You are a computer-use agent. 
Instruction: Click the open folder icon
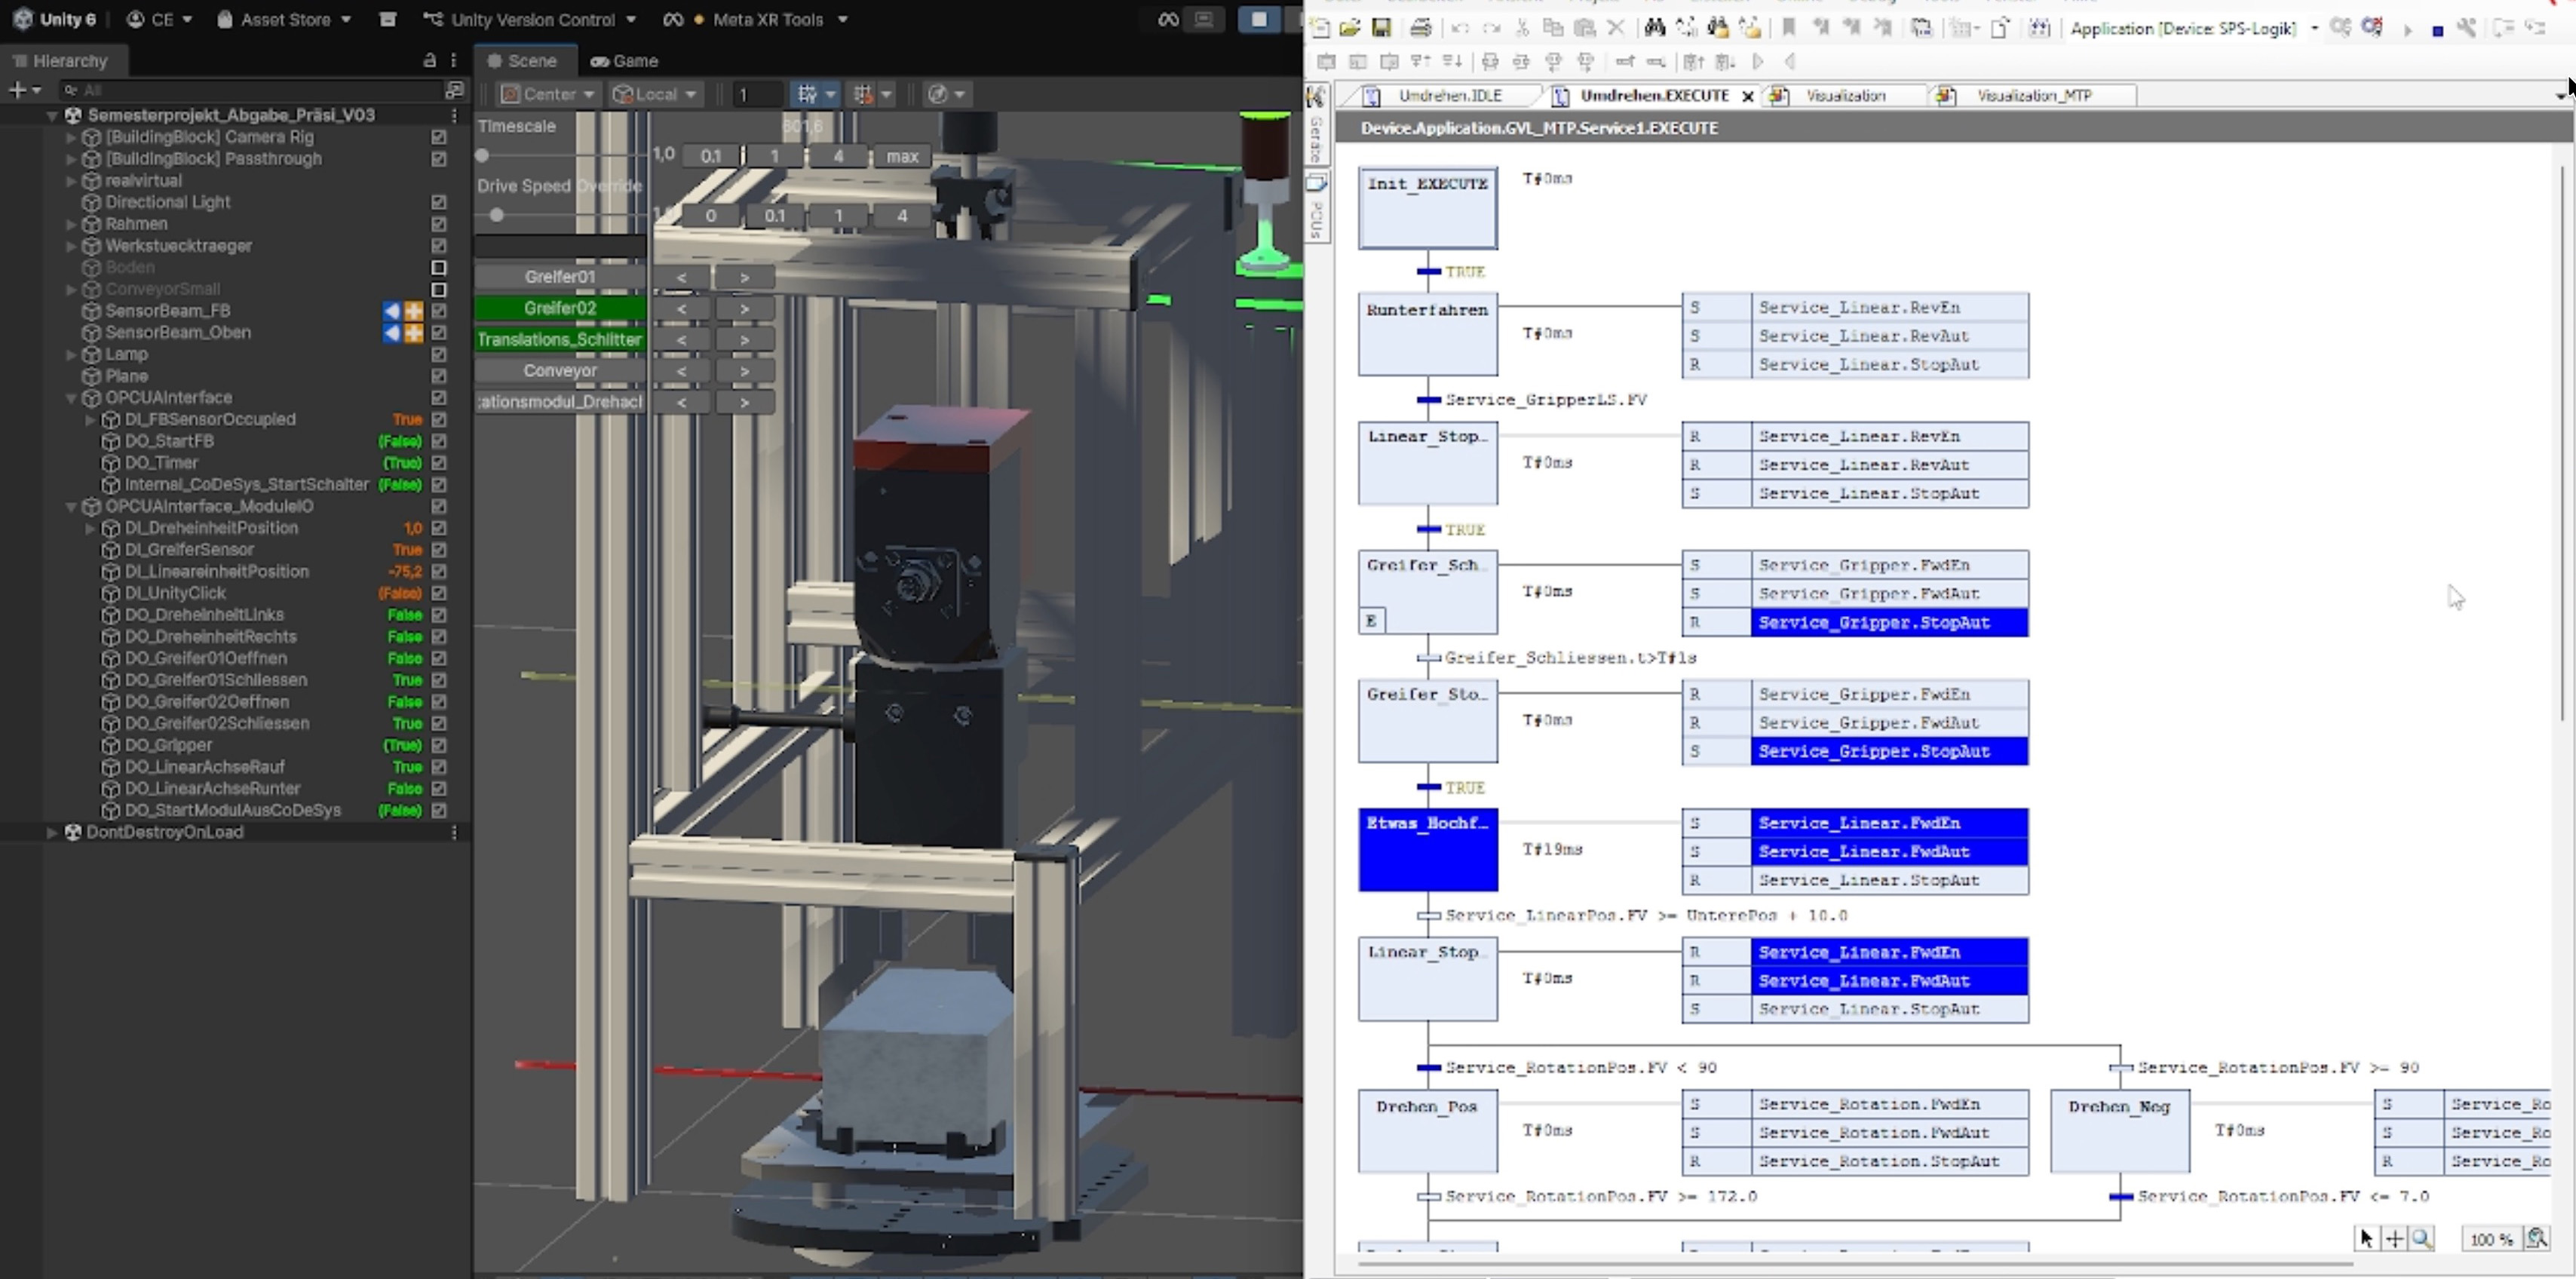(x=1349, y=28)
